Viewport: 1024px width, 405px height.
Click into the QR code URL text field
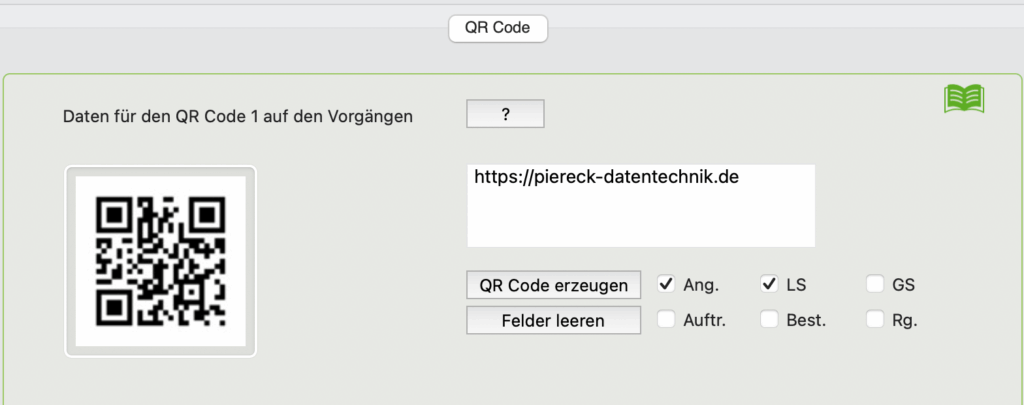tap(640, 206)
